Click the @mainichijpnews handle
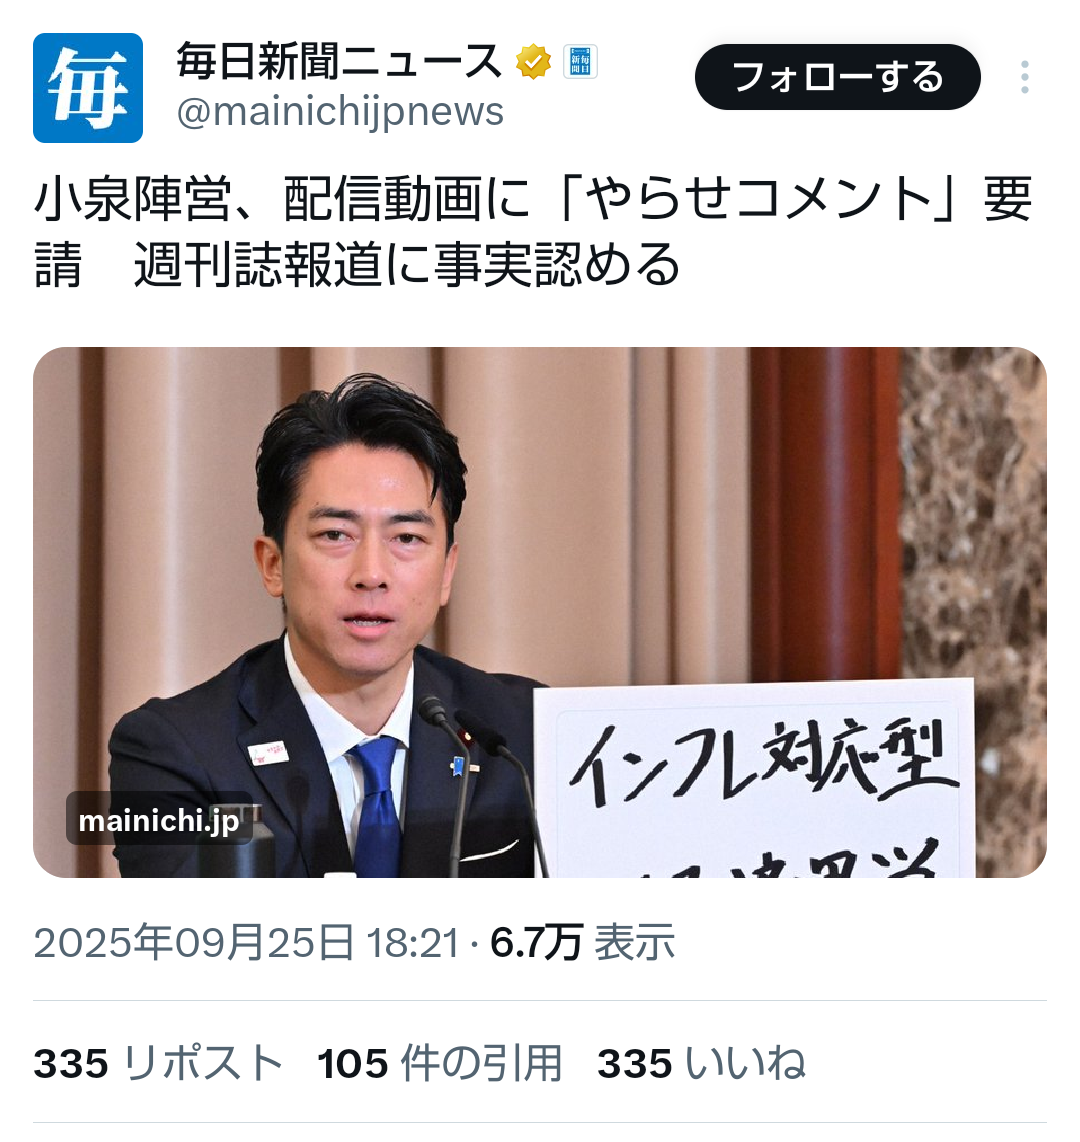 click(x=340, y=111)
